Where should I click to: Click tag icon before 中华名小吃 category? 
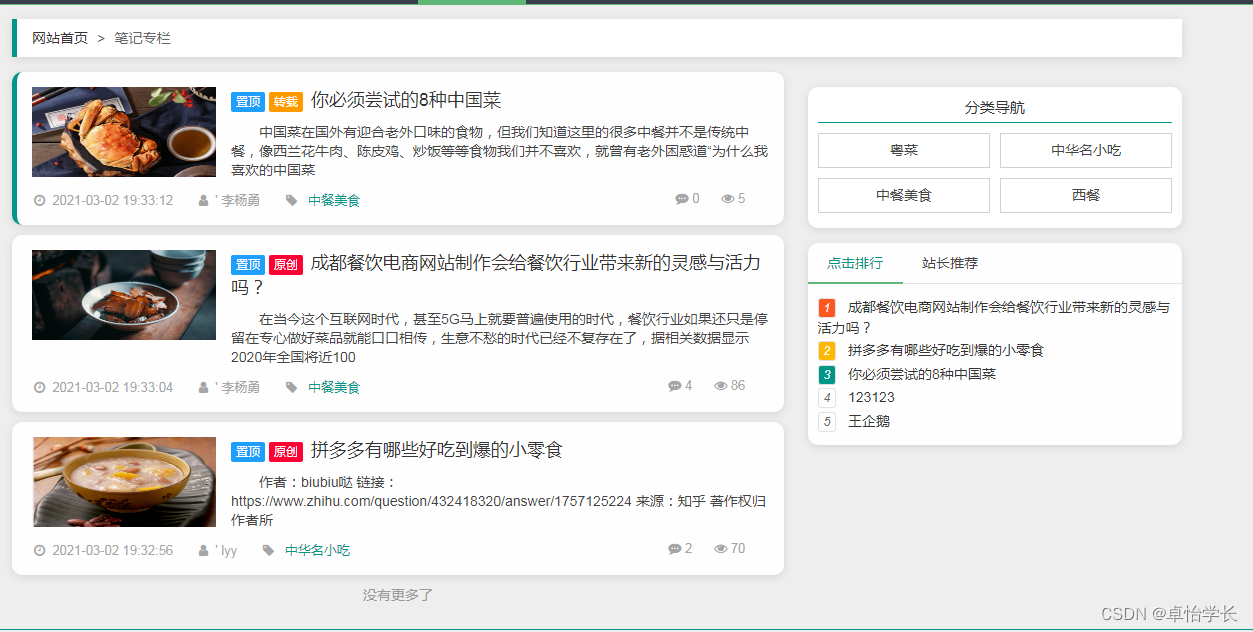tap(268, 550)
